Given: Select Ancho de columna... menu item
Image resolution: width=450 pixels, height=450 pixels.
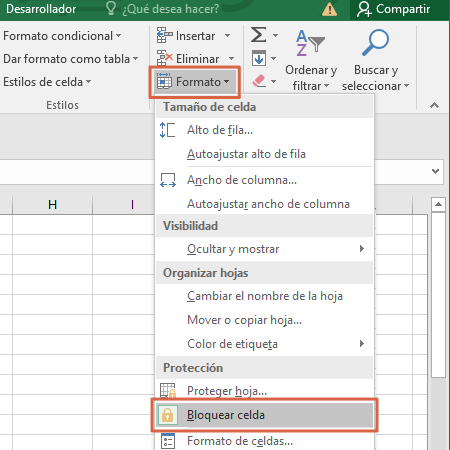Looking at the screenshot, I should pyautogui.click(x=265, y=180).
